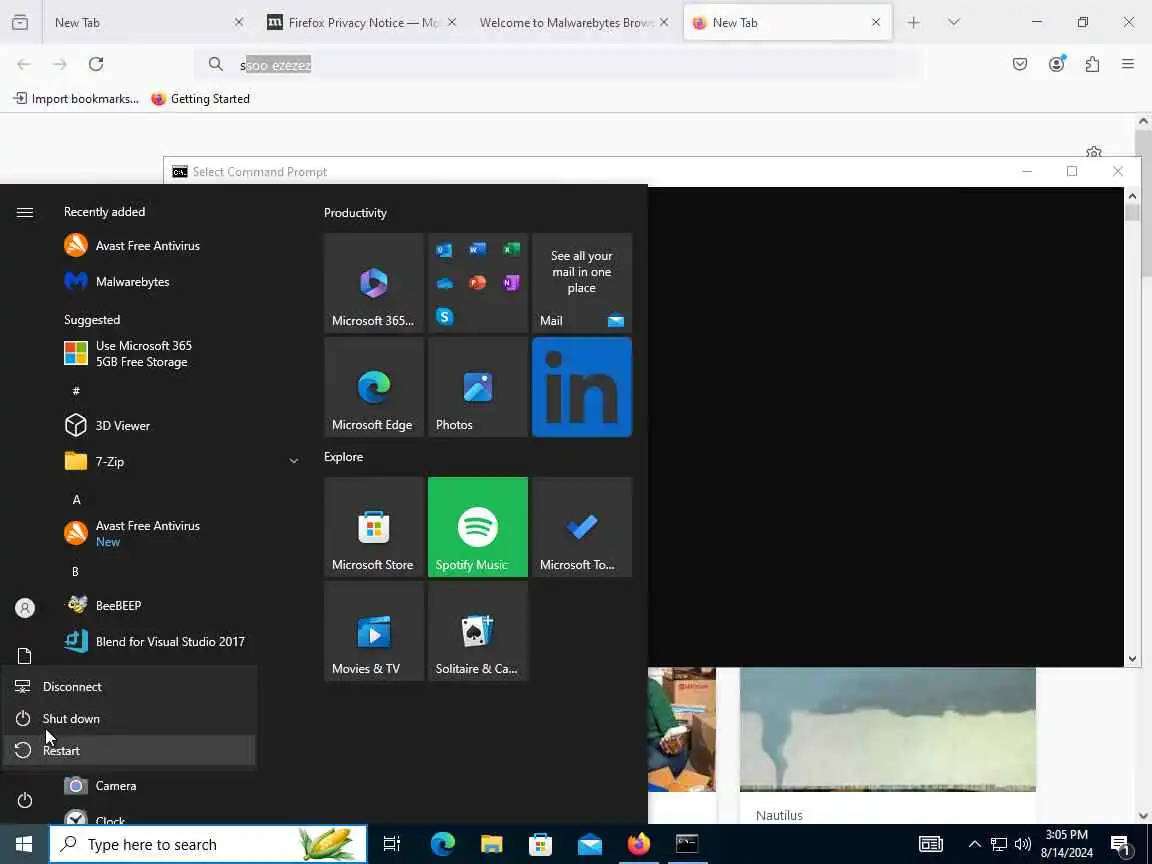Click Import bookmarks in bookmarks toolbar

pos(76,98)
